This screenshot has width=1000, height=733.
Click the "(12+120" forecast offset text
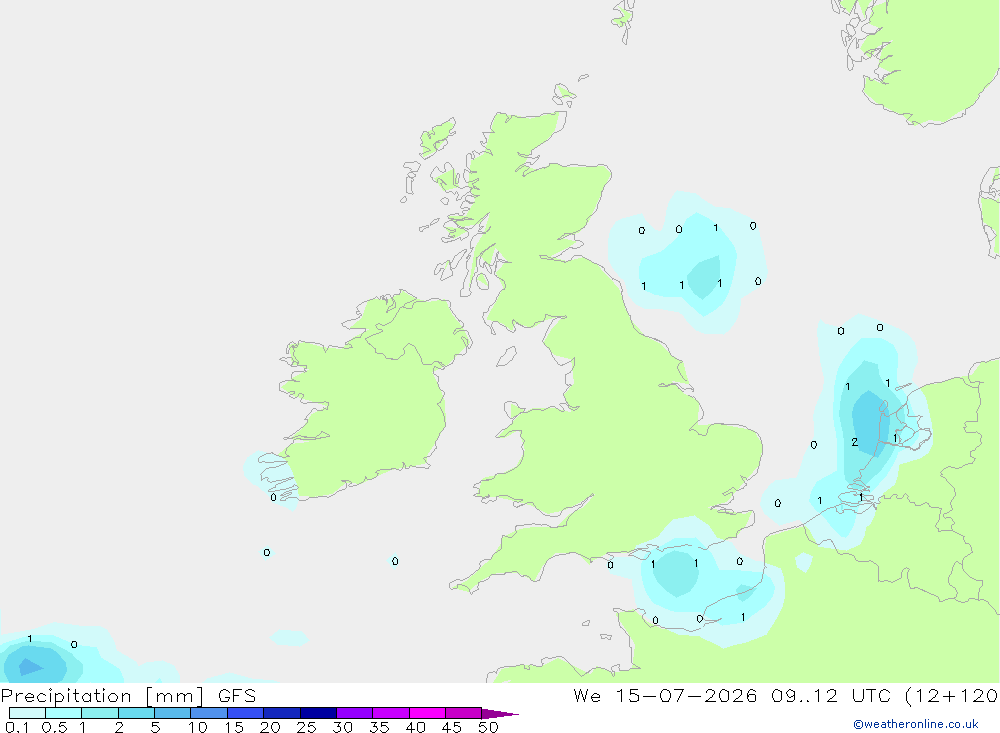point(951,696)
